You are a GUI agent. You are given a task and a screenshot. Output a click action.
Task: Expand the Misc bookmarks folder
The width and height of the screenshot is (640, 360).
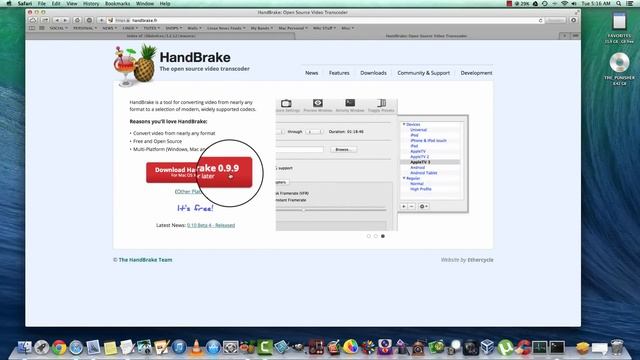[x=347, y=28]
